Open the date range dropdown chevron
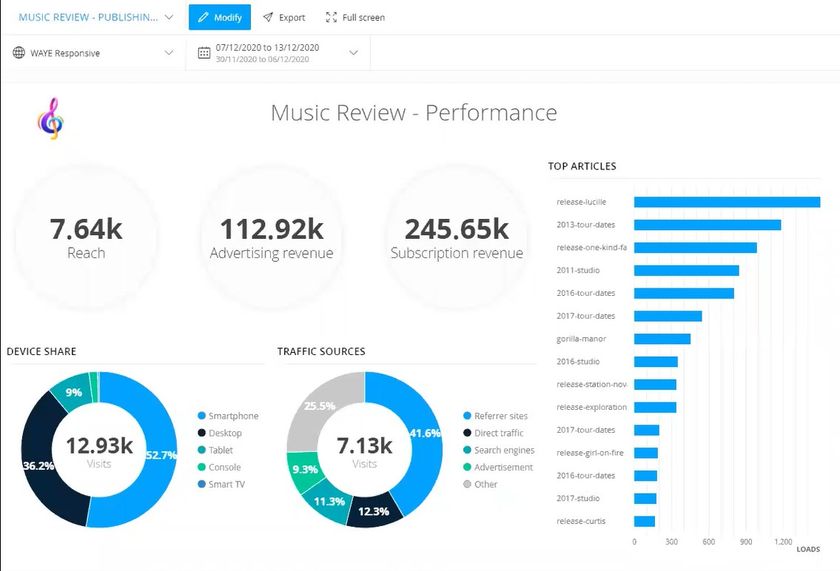This screenshot has height=571, width=840. click(x=354, y=52)
